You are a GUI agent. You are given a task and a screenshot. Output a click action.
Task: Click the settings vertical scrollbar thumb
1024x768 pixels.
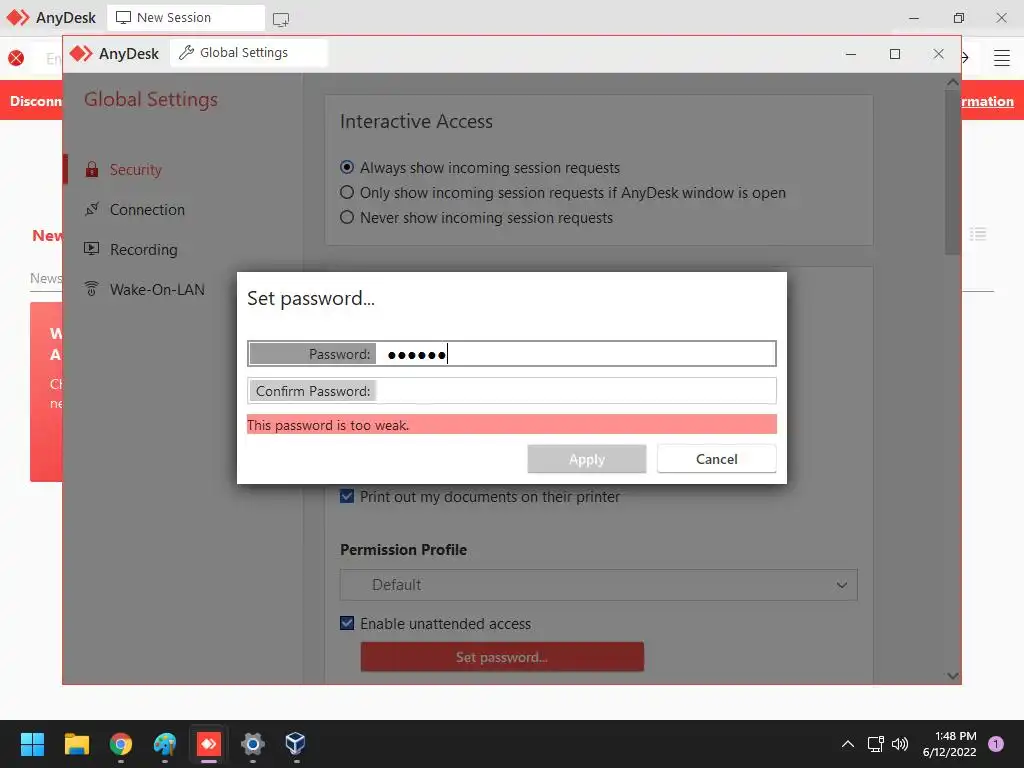(953, 172)
